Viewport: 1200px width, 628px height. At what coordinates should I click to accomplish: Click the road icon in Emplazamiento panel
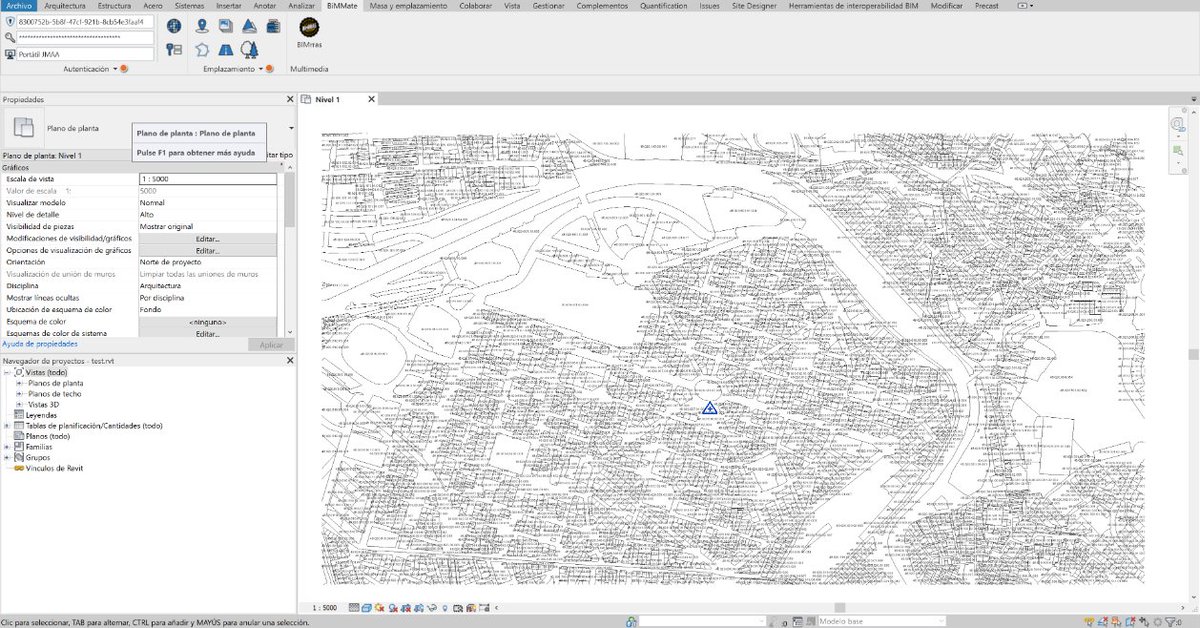click(227, 48)
